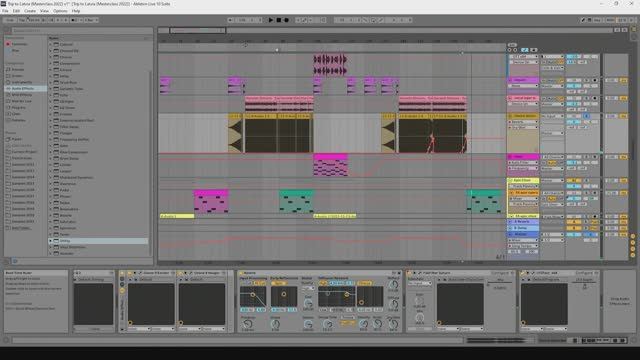The width and height of the screenshot is (640, 360).
Task: Select the MIDI Effects browser category
Action: point(21,95)
